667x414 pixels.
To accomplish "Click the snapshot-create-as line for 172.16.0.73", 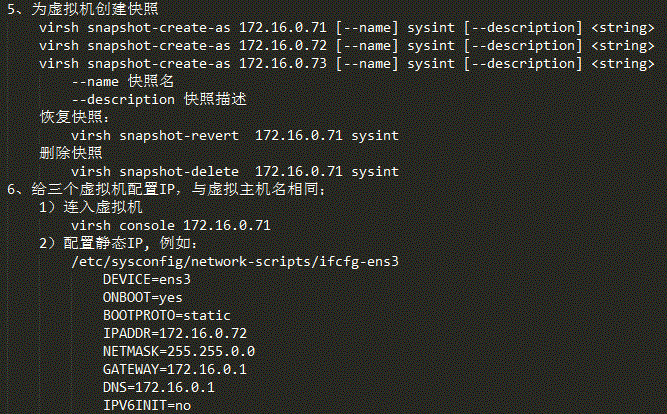I will 347,64.
